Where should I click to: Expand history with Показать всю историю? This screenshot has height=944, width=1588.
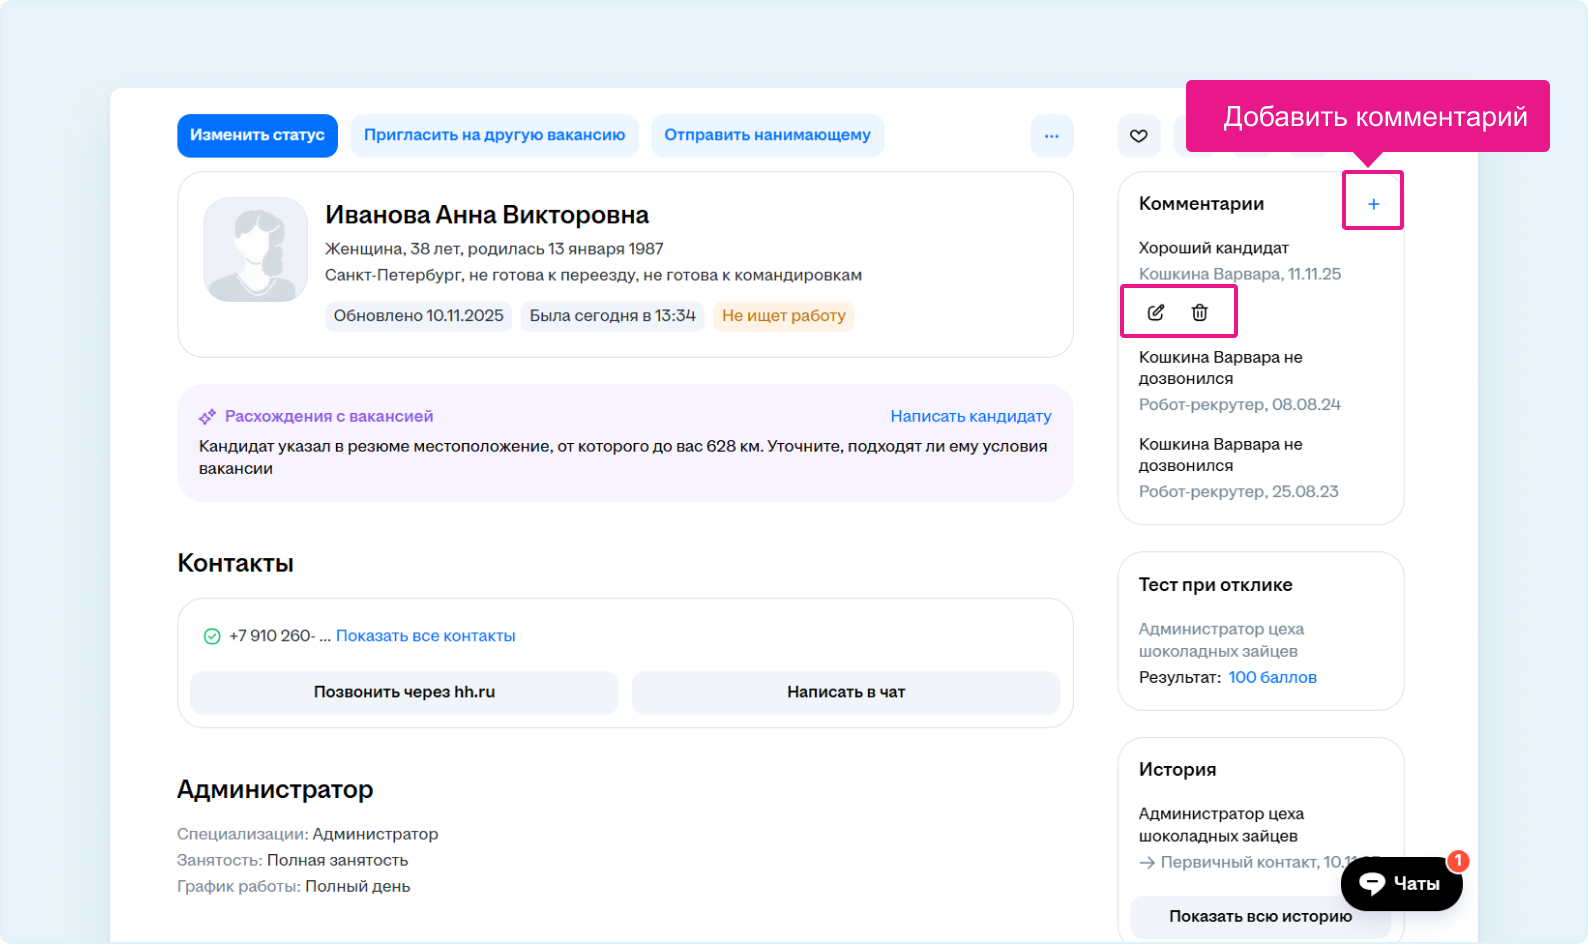[x=1259, y=916]
